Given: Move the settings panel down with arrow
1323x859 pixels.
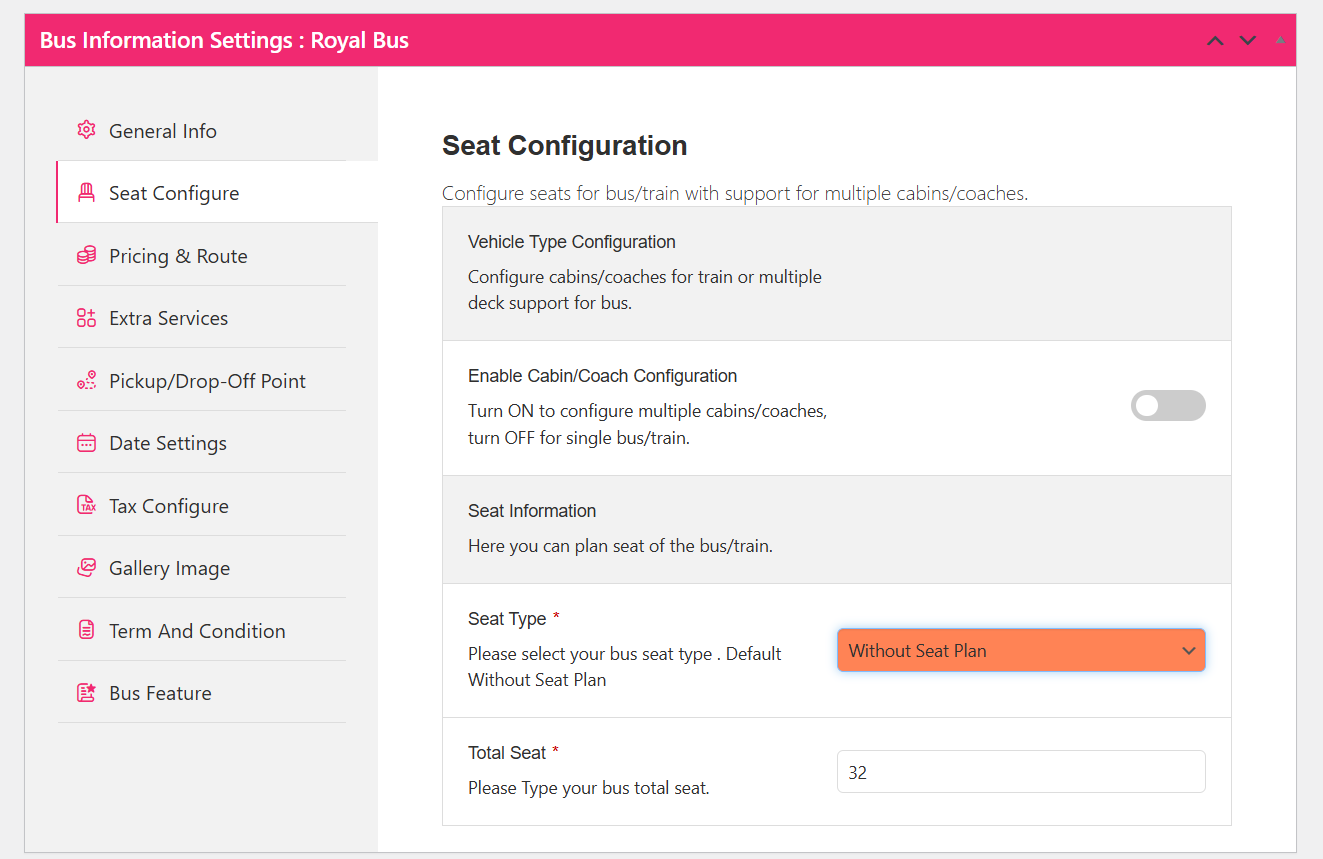Looking at the screenshot, I should coord(1248,41).
